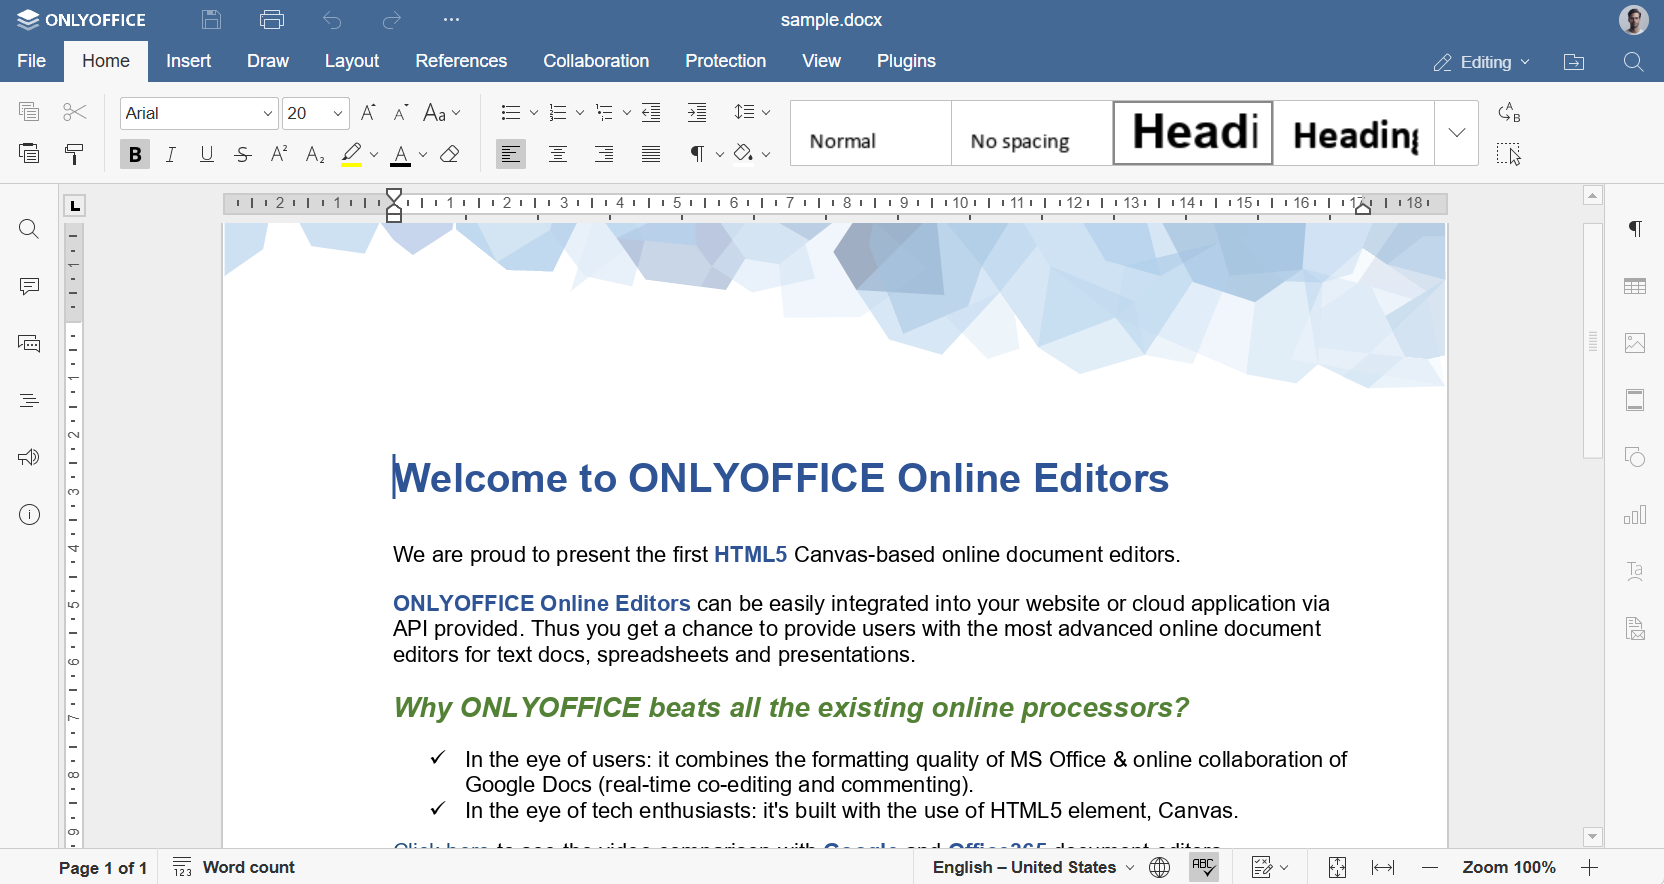Toggle Superscript formatting
Image resolution: width=1664 pixels, height=884 pixels.
click(279, 154)
